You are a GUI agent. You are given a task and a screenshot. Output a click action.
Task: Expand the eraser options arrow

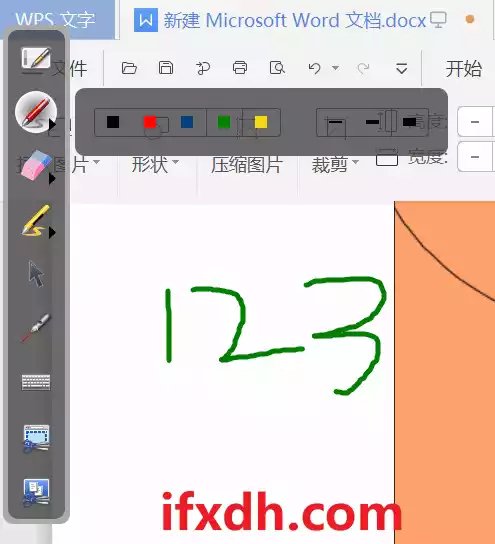(x=52, y=179)
